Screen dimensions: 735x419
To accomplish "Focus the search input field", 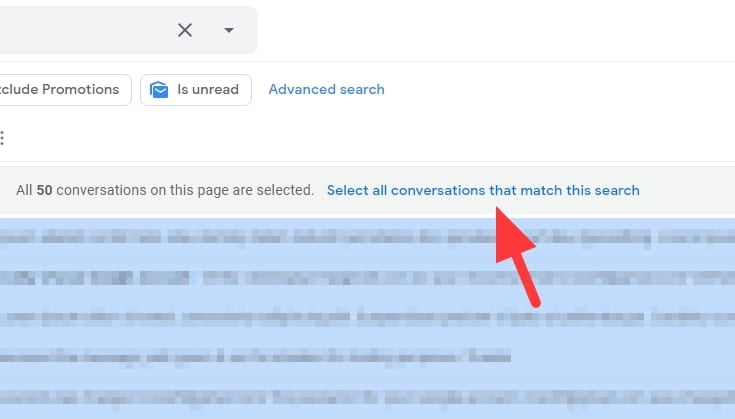I will [84, 30].
